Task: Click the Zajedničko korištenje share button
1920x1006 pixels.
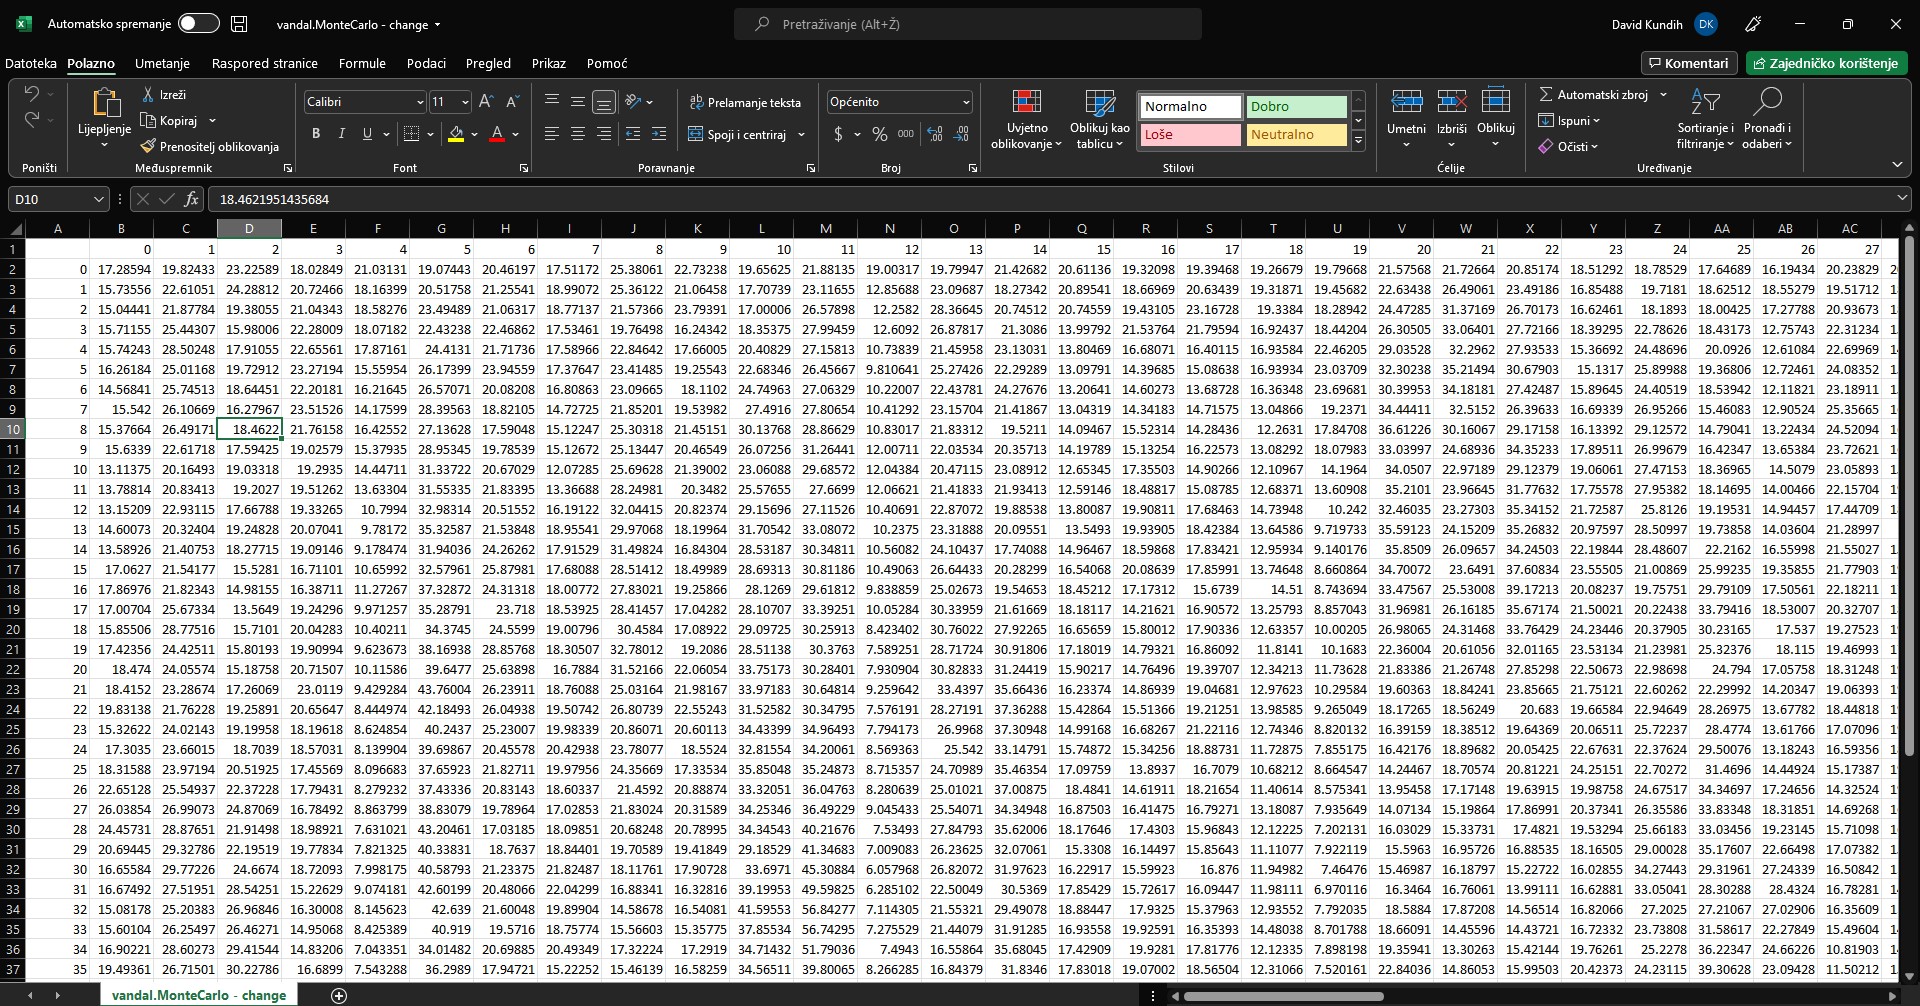Action: (1825, 63)
